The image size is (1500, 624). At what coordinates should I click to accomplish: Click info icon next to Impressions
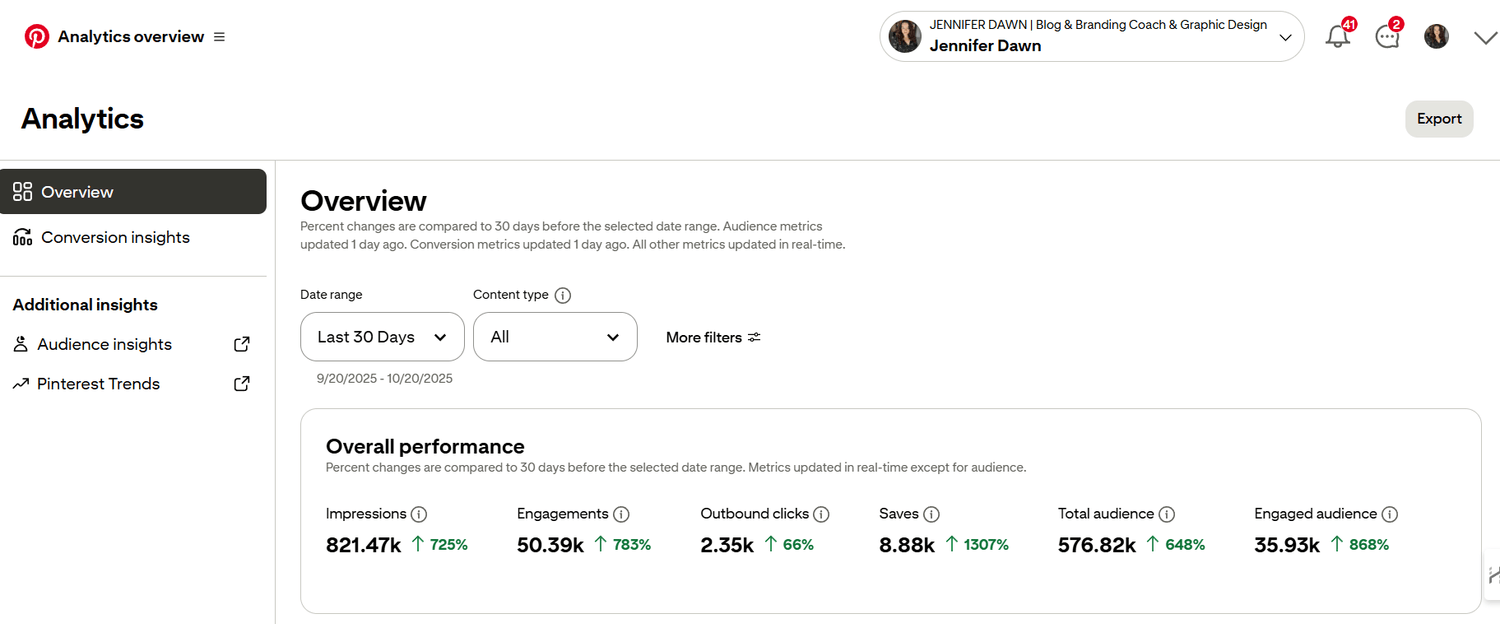419,514
